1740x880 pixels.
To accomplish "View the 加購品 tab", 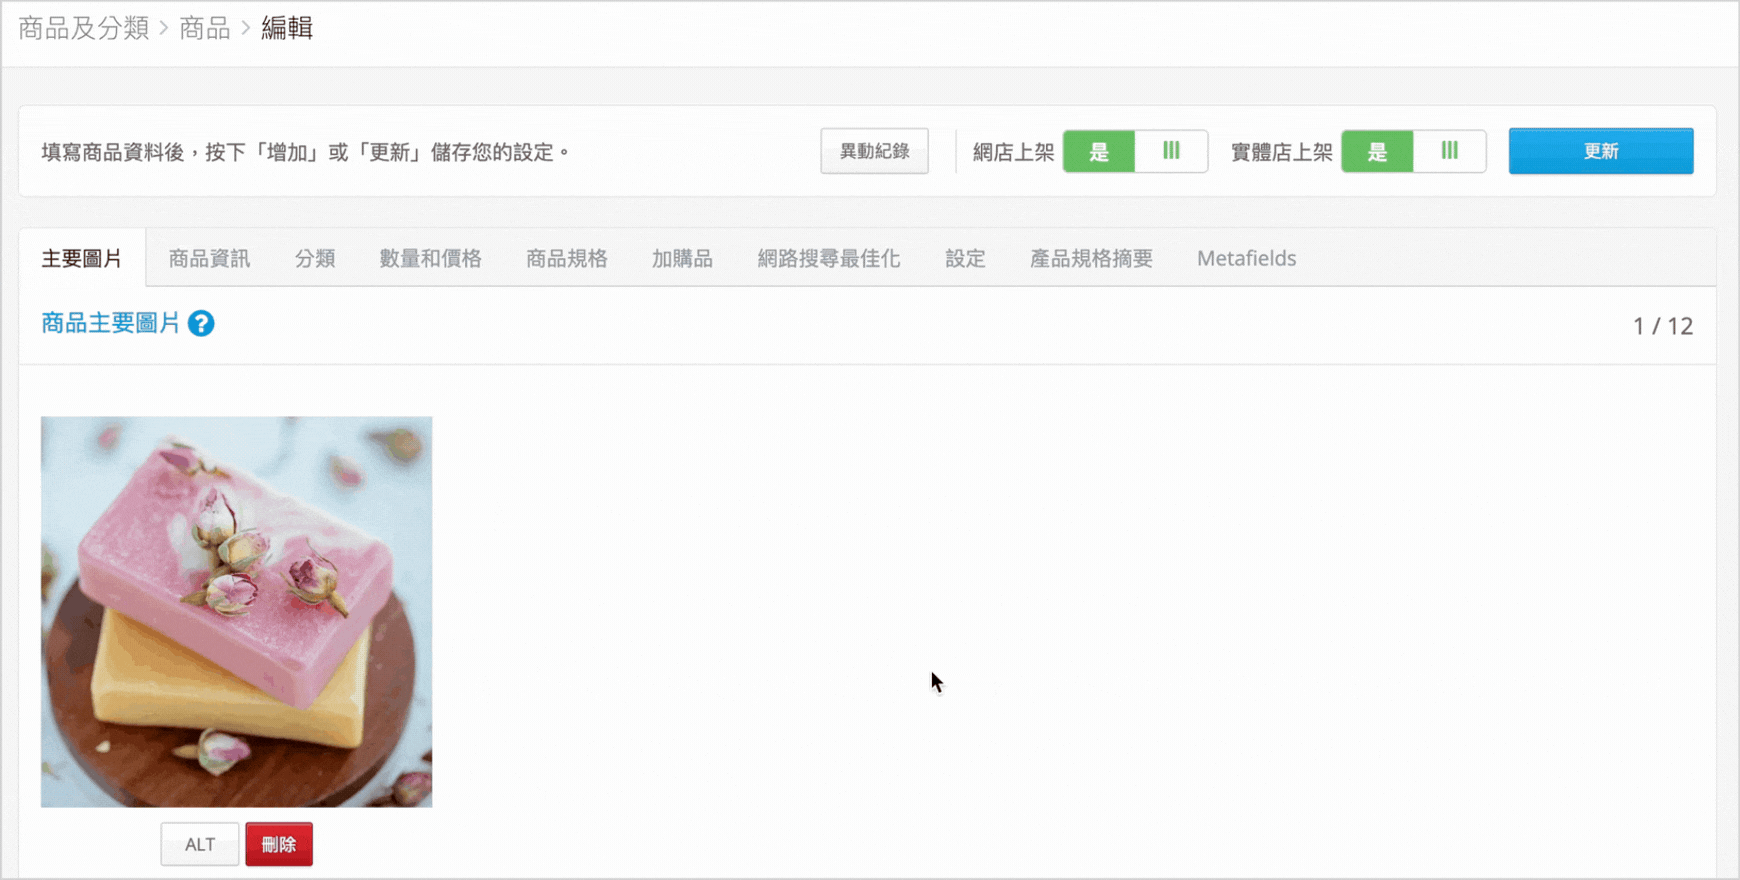I will (x=682, y=258).
